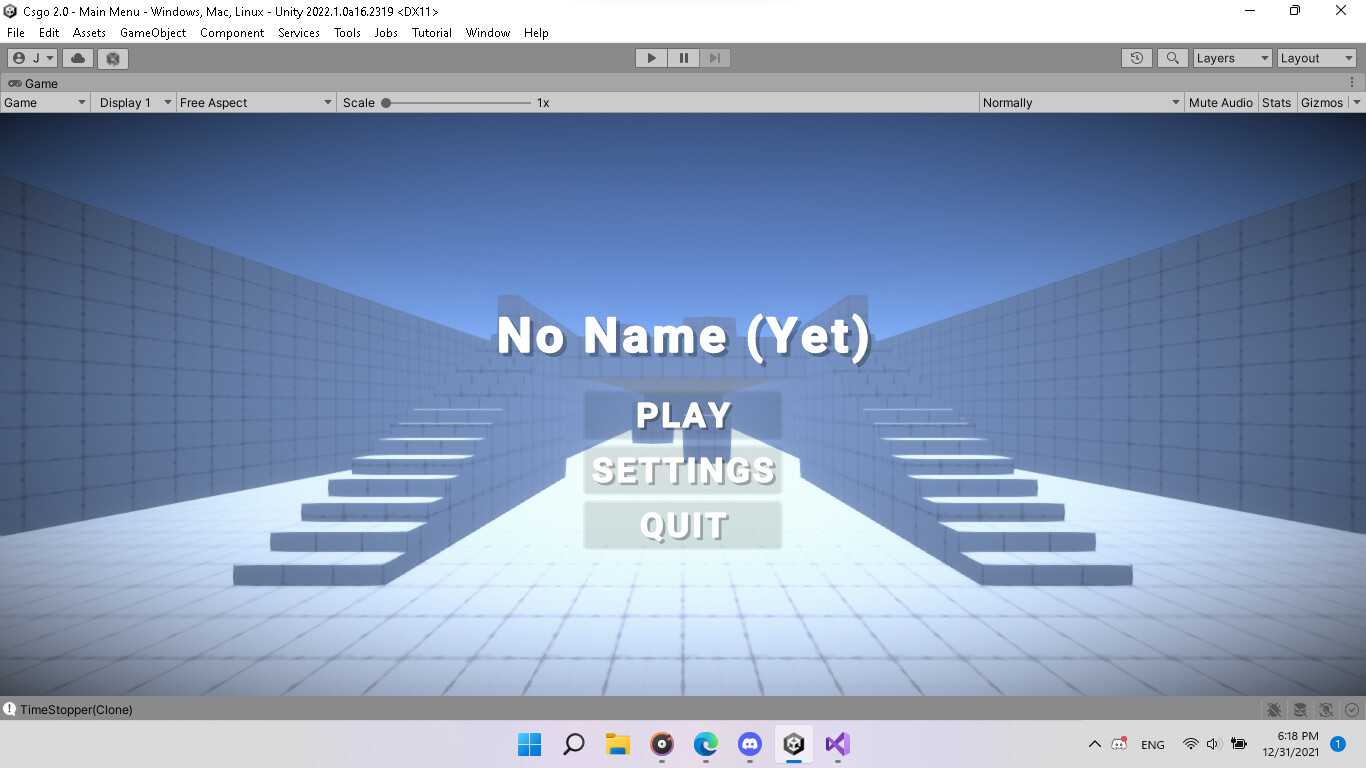Open the GameObject menu

(x=152, y=32)
